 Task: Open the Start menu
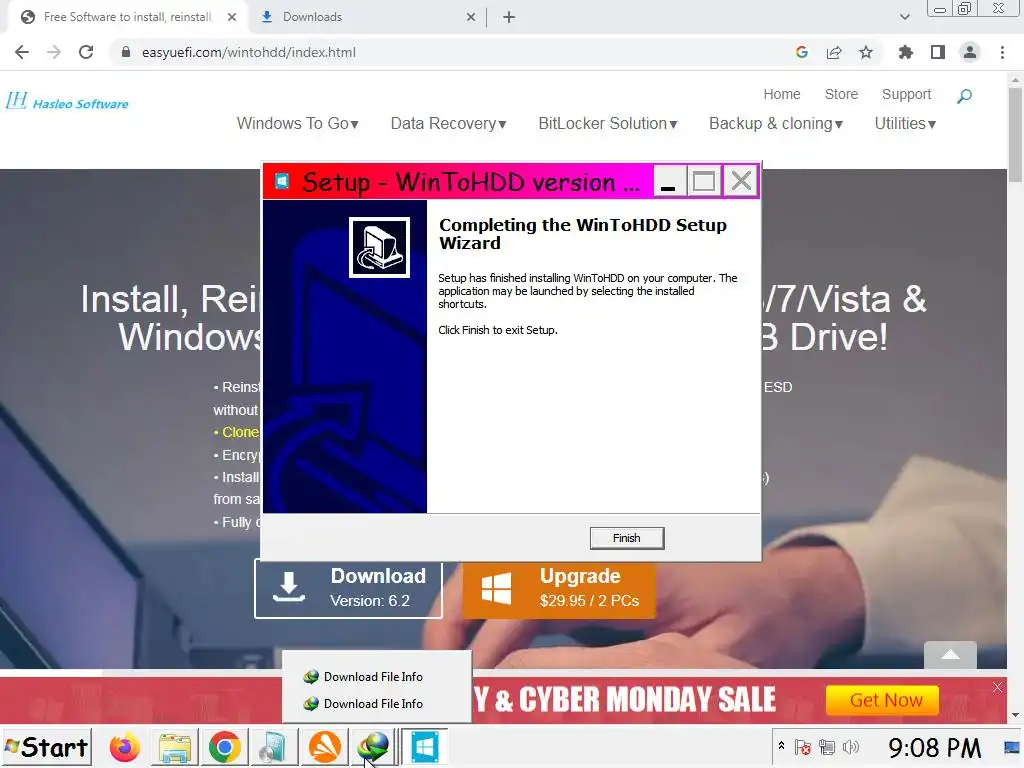pos(46,747)
